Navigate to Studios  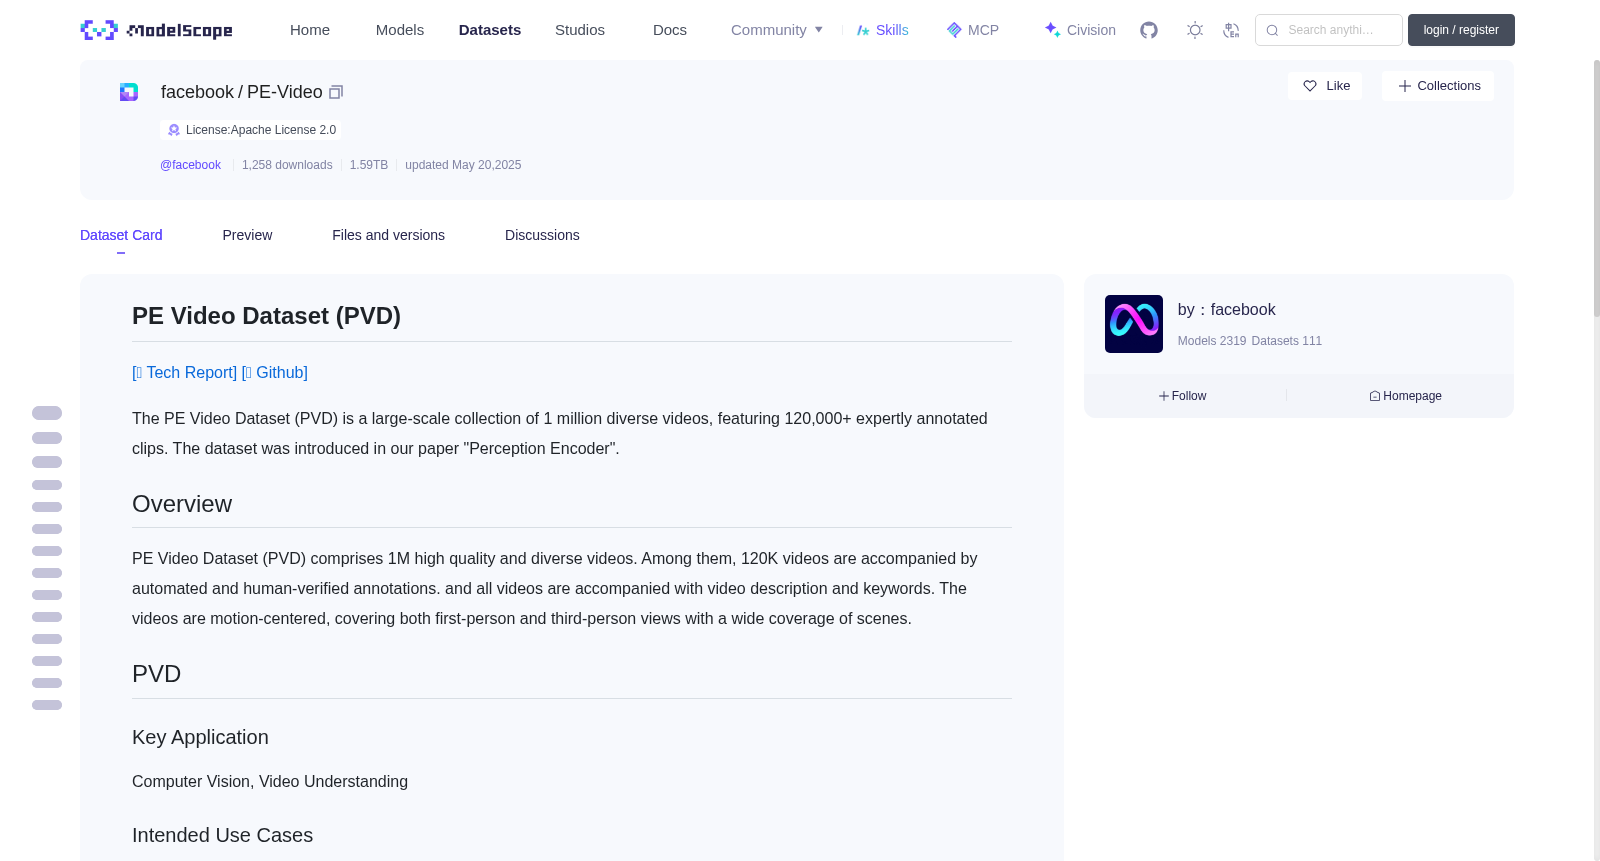point(580,30)
